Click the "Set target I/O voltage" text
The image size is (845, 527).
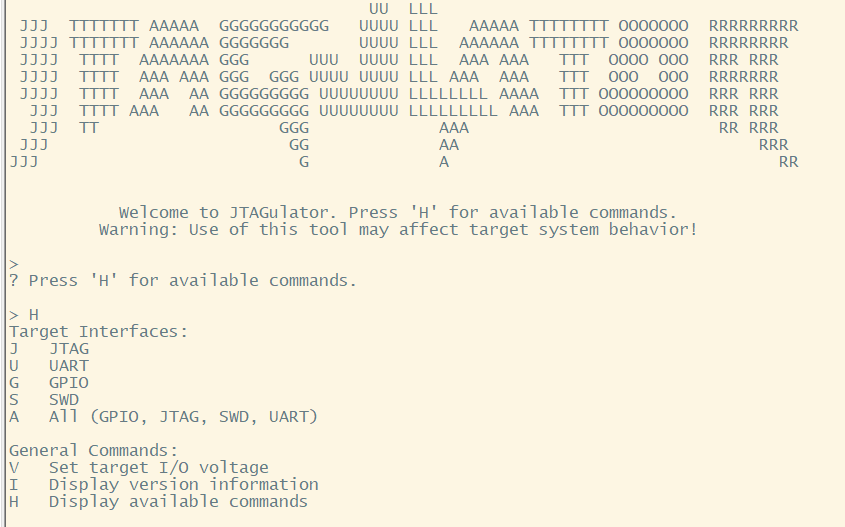coord(158,468)
